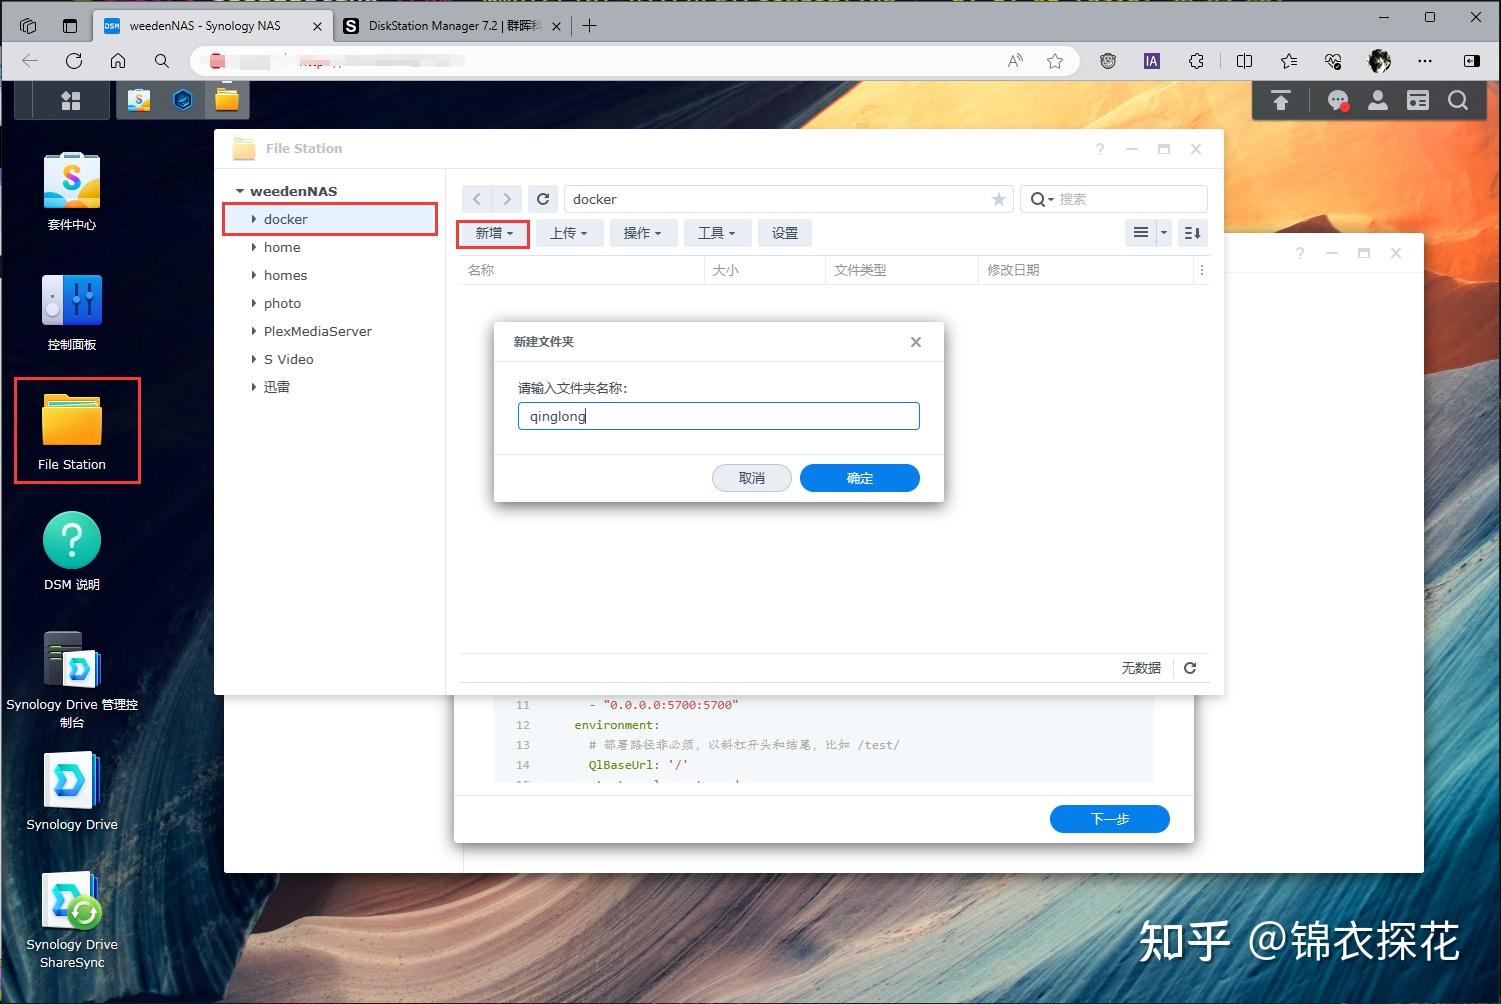This screenshot has width=1501, height=1004.
Task: Open a new browser tab
Action: [x=589, y=26]
